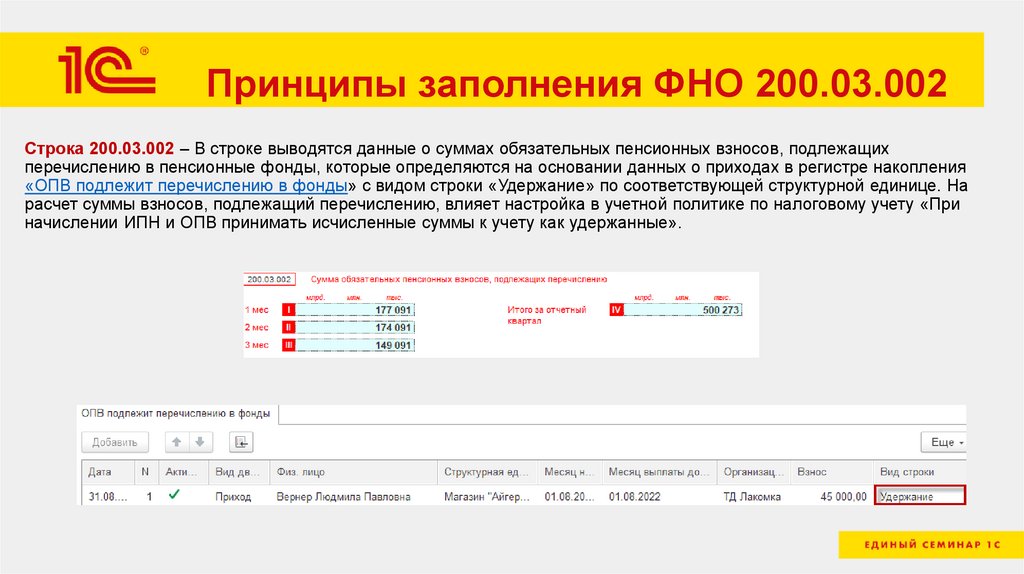Select the 45 000,00 contribution cell

tap(831, 496)
